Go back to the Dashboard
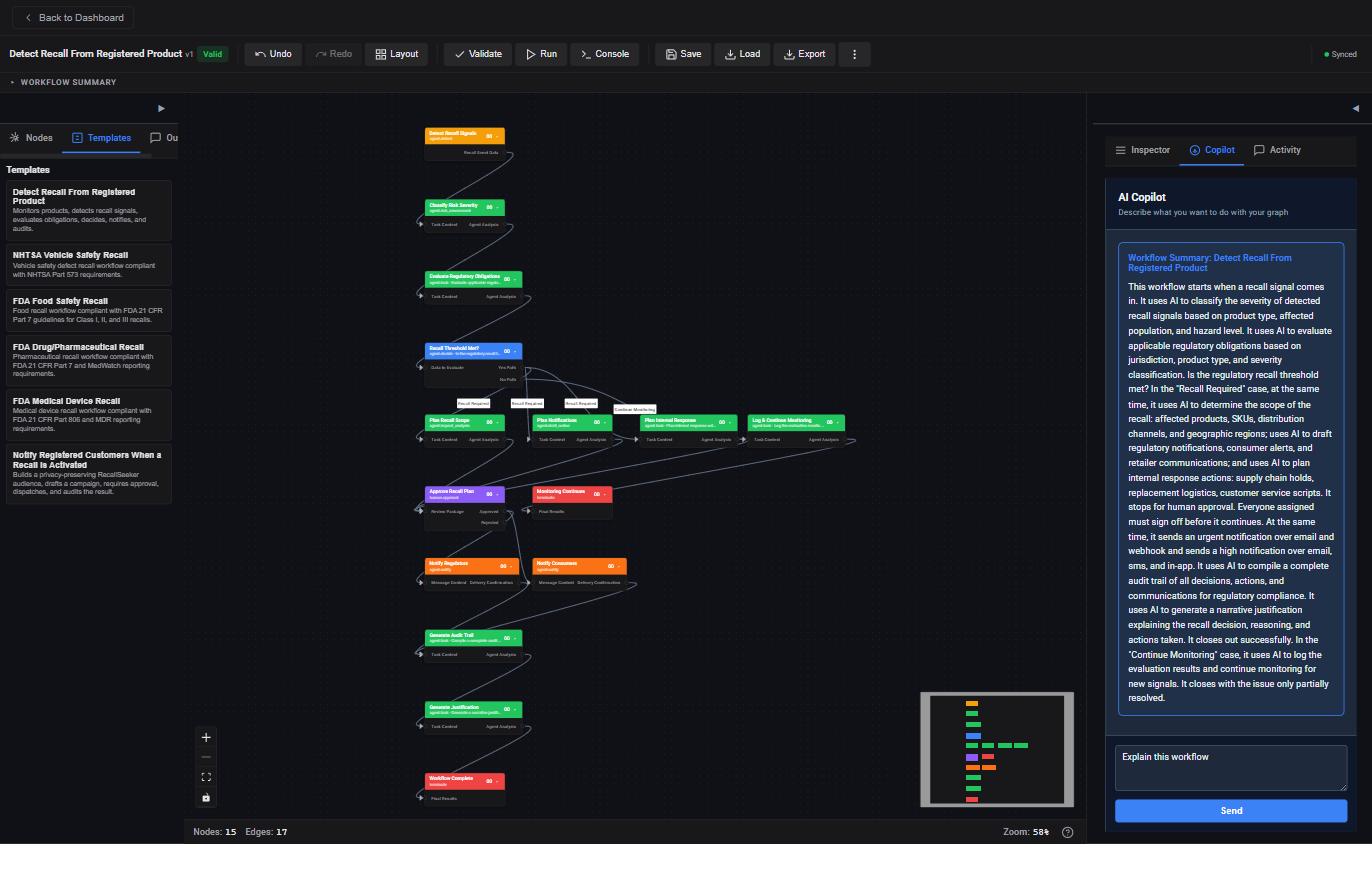This screenshot has width=1372, height=875. tap(73, 18)
